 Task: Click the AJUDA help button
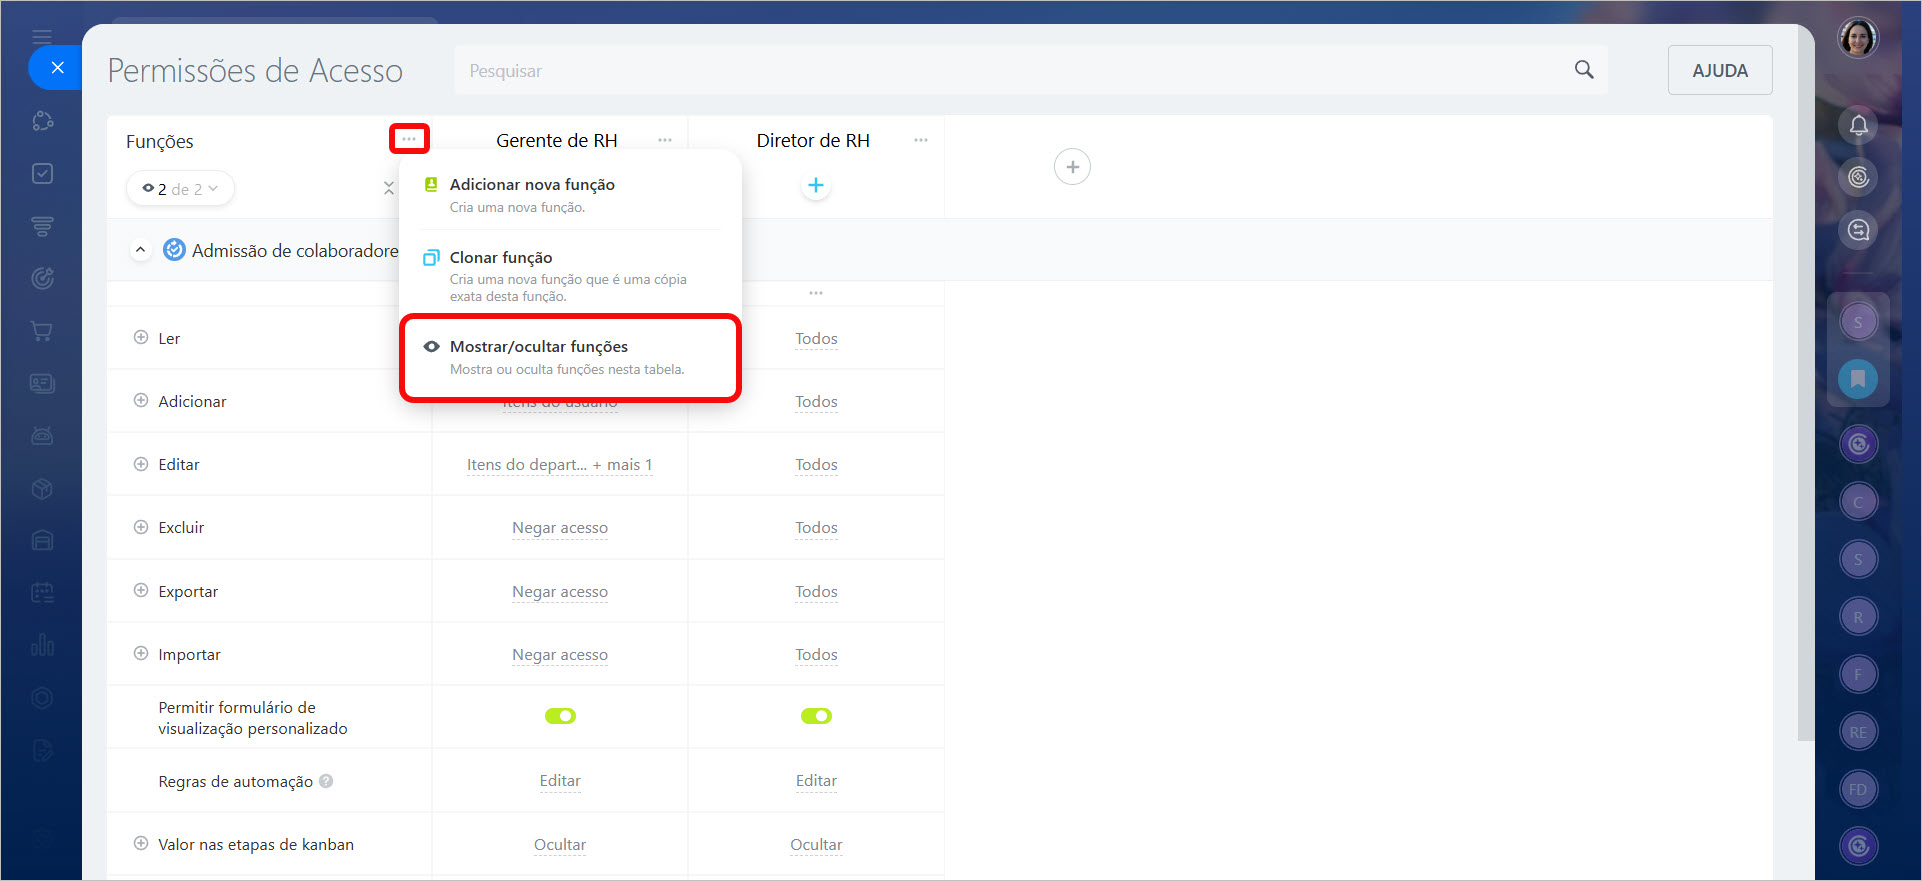tap(1720, 70)
